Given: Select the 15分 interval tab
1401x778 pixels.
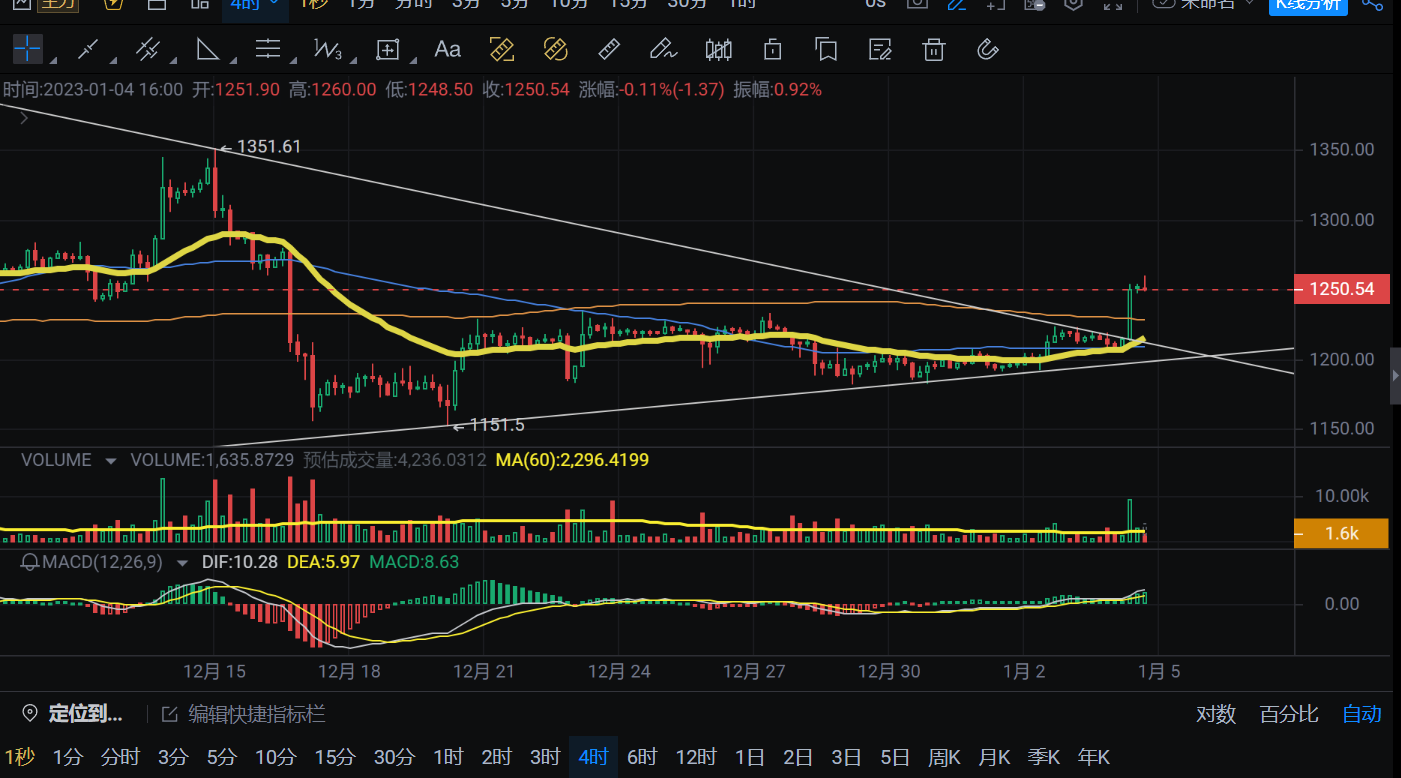Looking at the screenshot, I should coord(334,757).
